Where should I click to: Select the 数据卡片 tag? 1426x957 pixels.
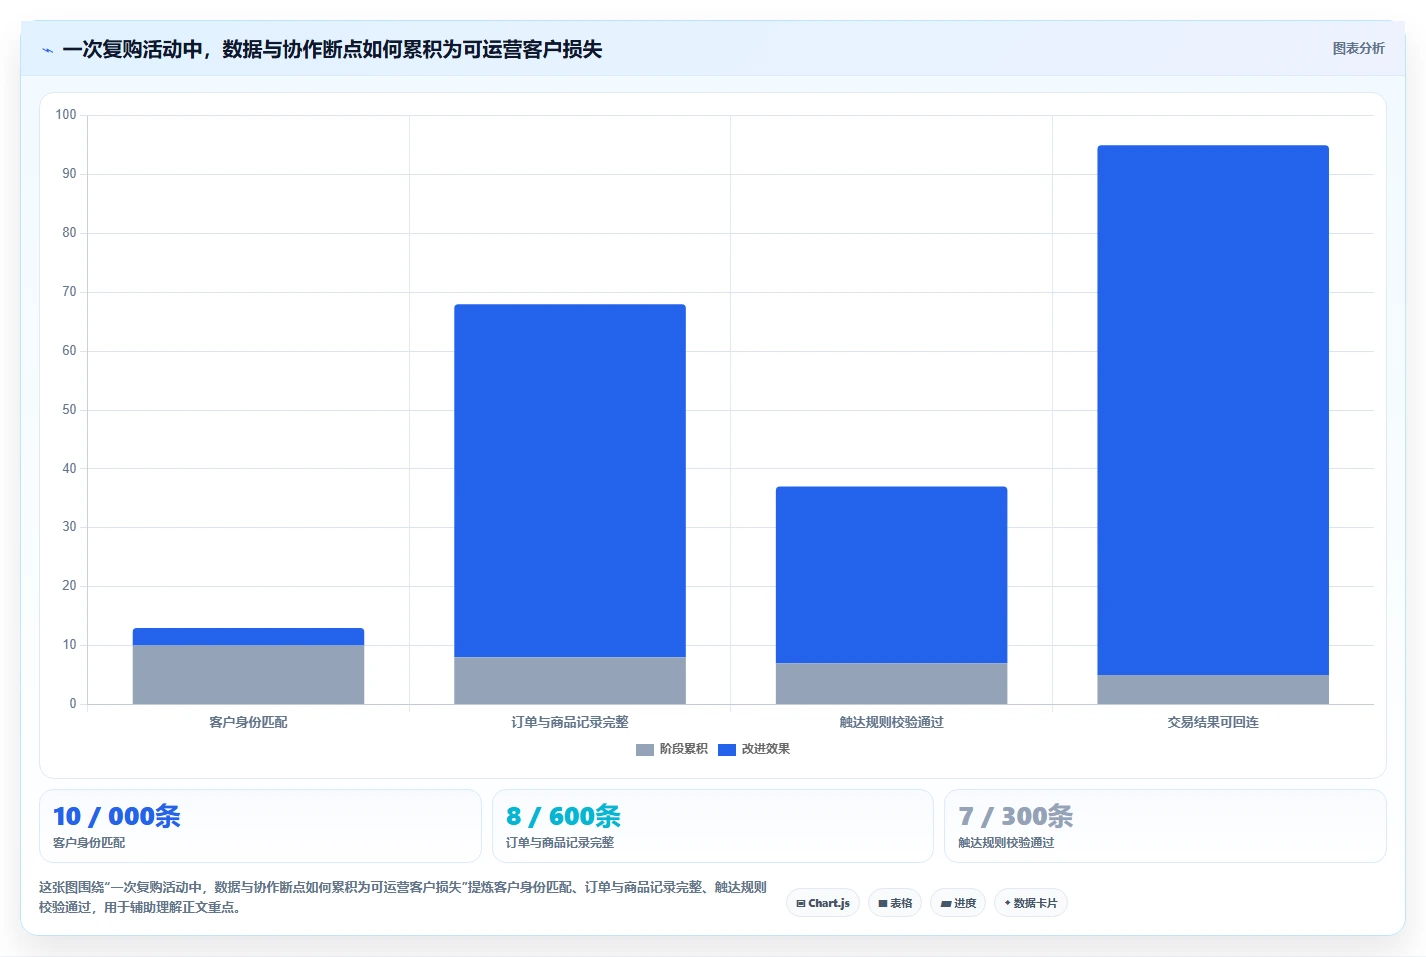(1031, 903)
